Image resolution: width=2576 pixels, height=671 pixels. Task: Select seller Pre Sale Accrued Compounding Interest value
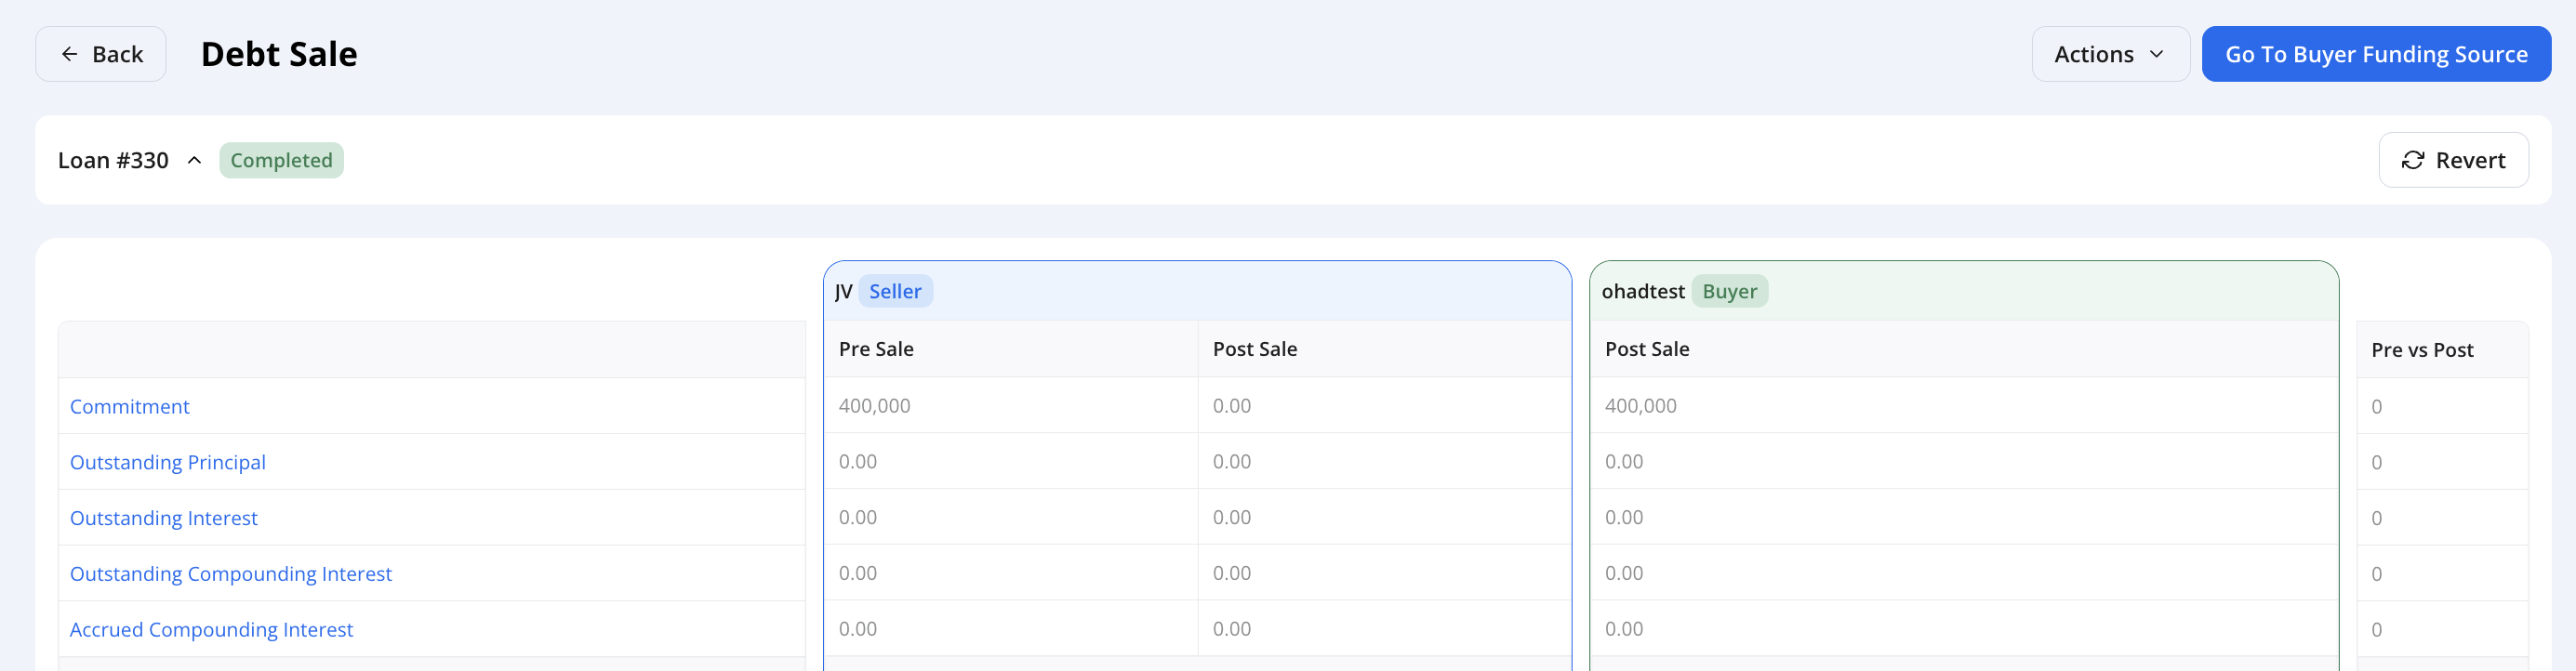click(858, 630)
